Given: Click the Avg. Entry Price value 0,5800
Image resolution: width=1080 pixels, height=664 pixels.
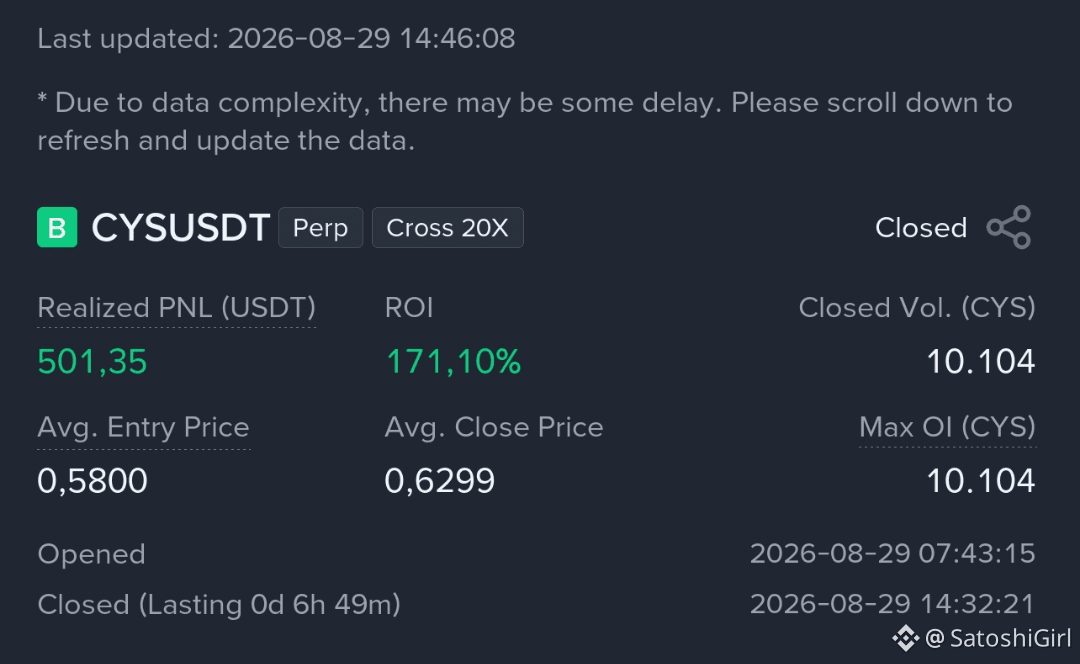Looking at the screenshot, I should (92, 481).
